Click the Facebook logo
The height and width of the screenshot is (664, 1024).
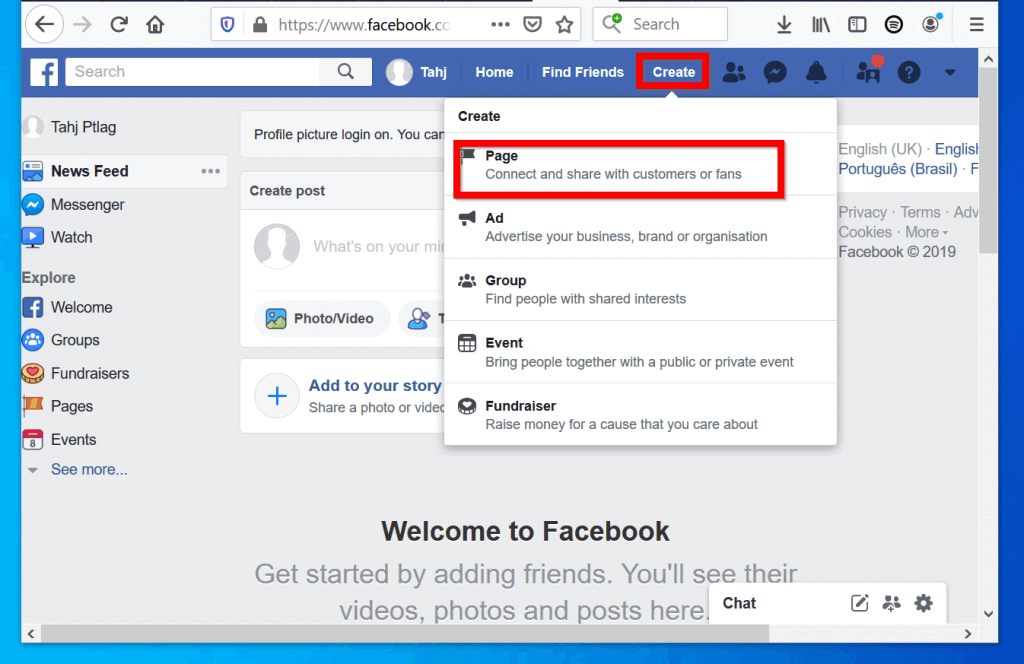44,72
